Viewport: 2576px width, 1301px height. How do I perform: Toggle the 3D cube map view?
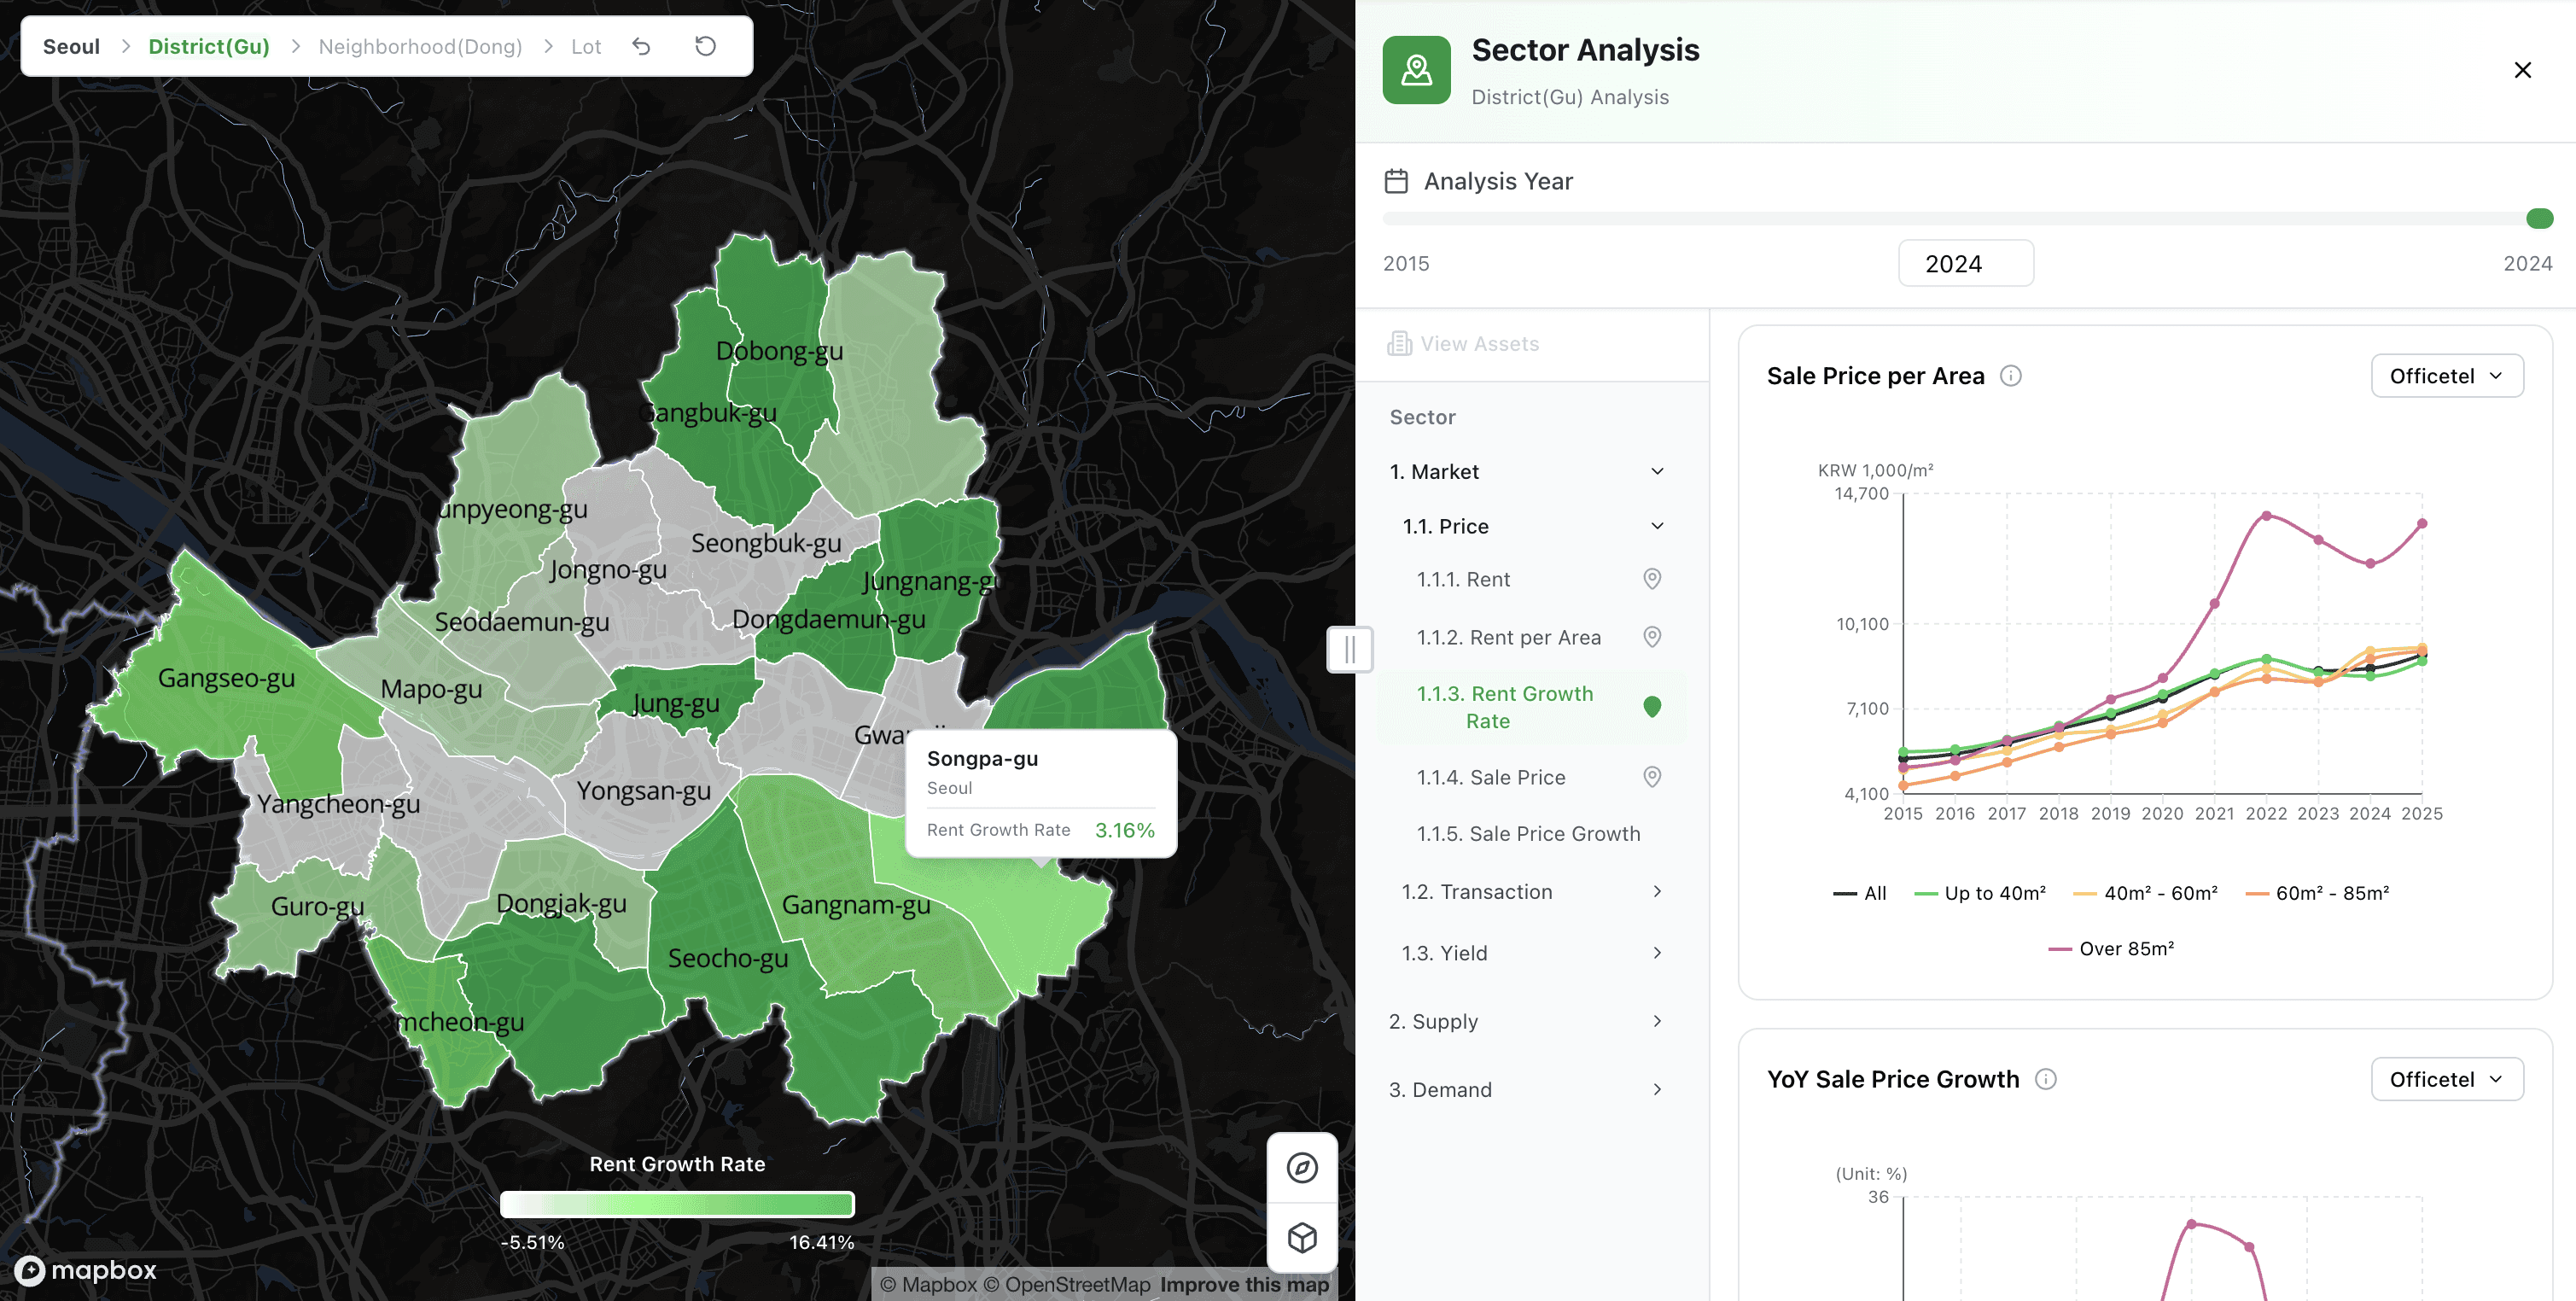click(x=1301, y=1237)
